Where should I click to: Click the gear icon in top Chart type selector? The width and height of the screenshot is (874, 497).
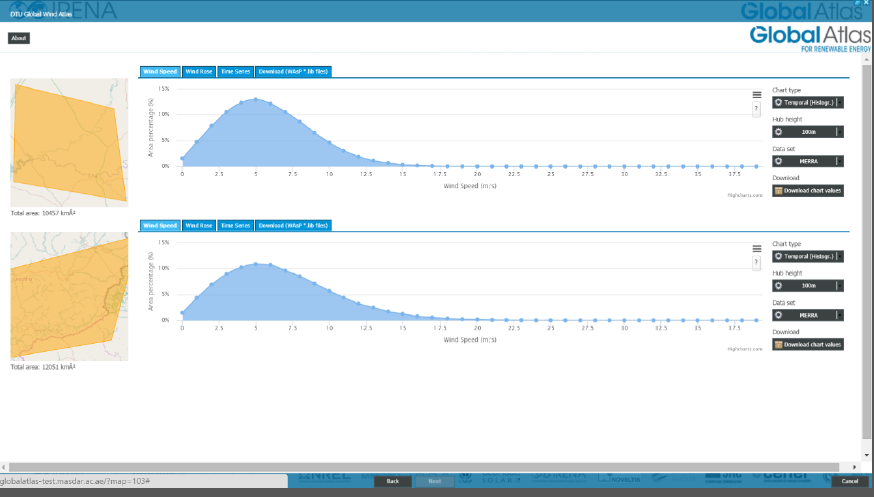point(778,102)
